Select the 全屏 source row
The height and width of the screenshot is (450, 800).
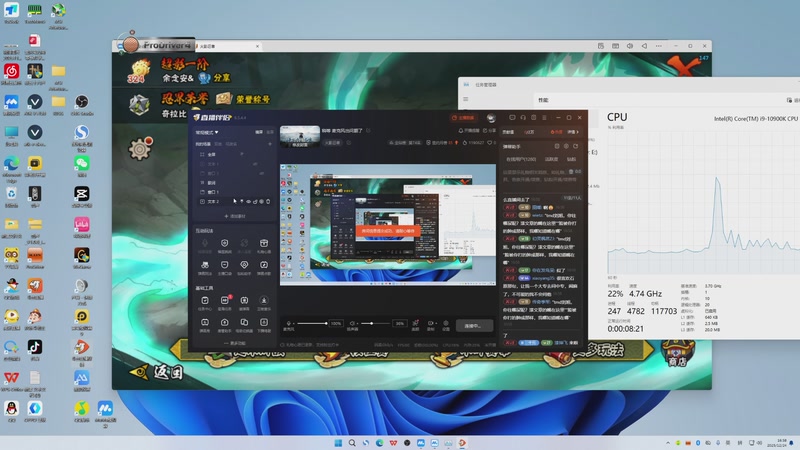235,154
